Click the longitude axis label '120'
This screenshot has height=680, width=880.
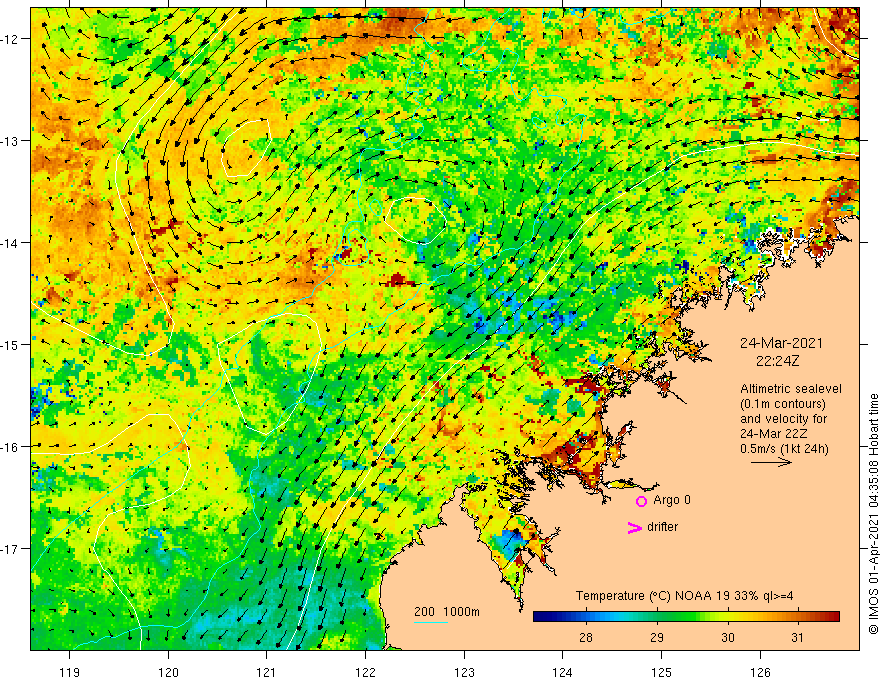click(x=168, y=672)
